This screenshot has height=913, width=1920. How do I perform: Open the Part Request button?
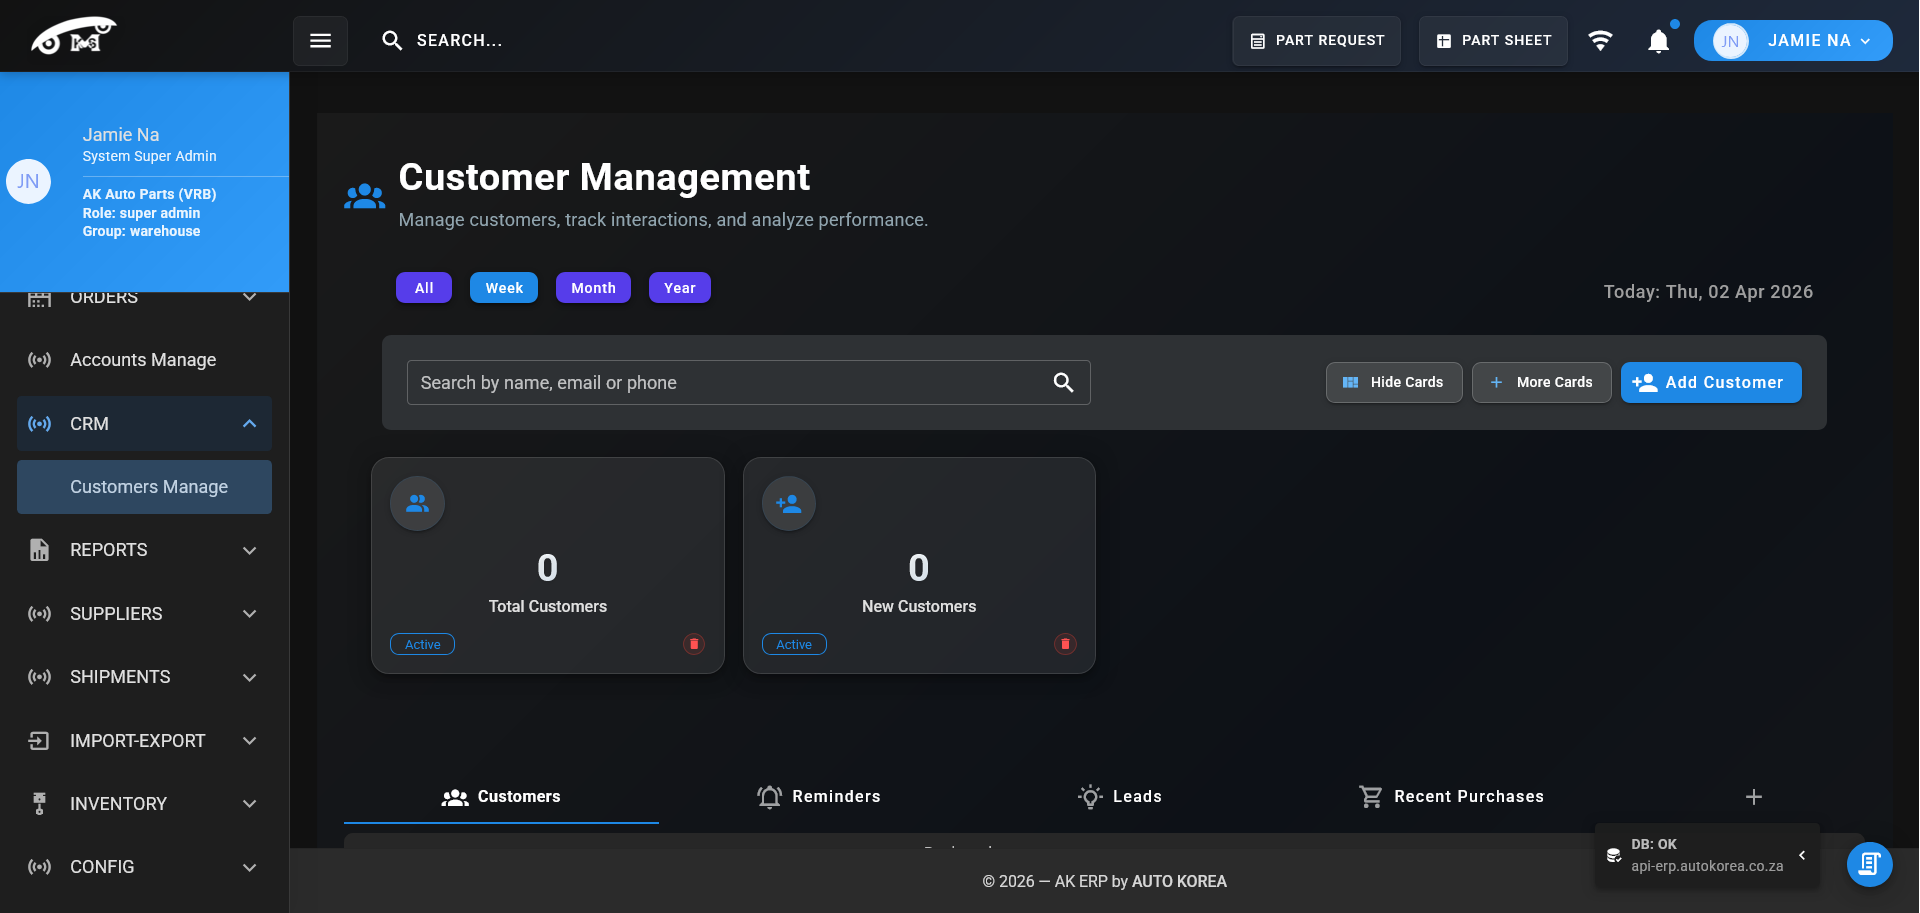pos(1316,41)
